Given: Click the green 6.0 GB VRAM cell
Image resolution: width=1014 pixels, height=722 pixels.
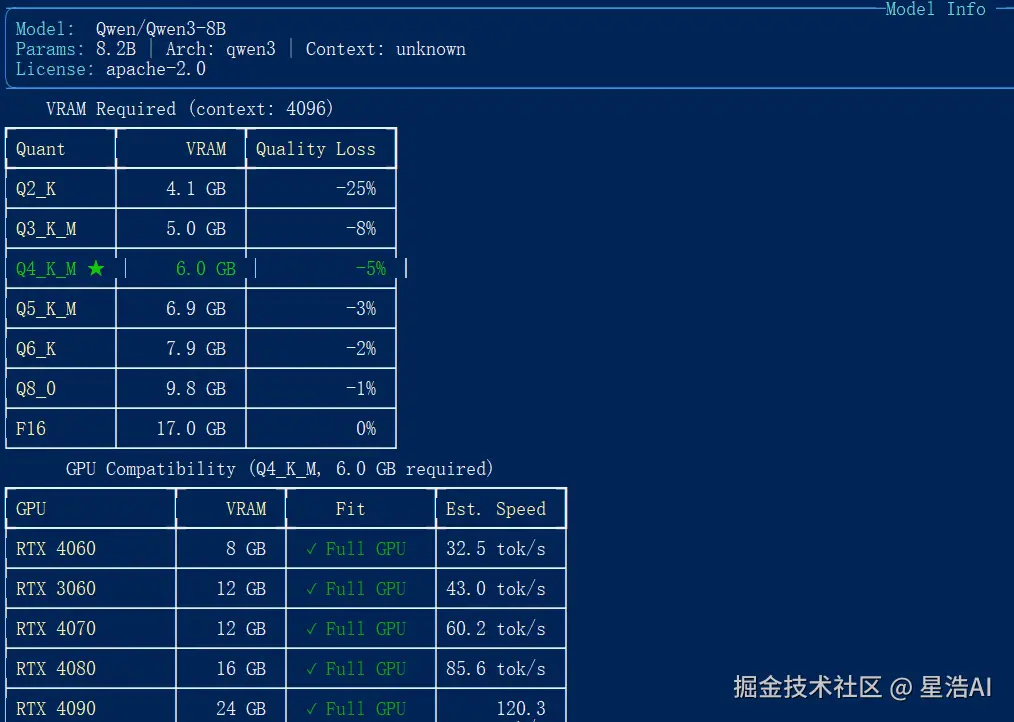Looking at the screenshot, I should pyautogui.click(x=206, y=269).
